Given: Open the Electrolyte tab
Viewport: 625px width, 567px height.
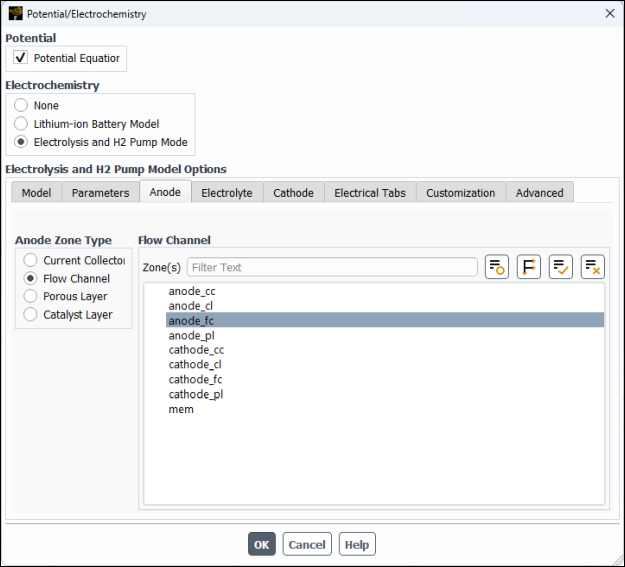Looking at the screenshot, I should click(x=227, y=193).
